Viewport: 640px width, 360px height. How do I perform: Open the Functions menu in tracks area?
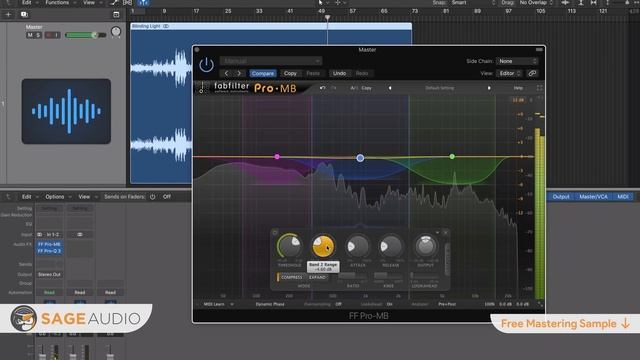(57, 2)
